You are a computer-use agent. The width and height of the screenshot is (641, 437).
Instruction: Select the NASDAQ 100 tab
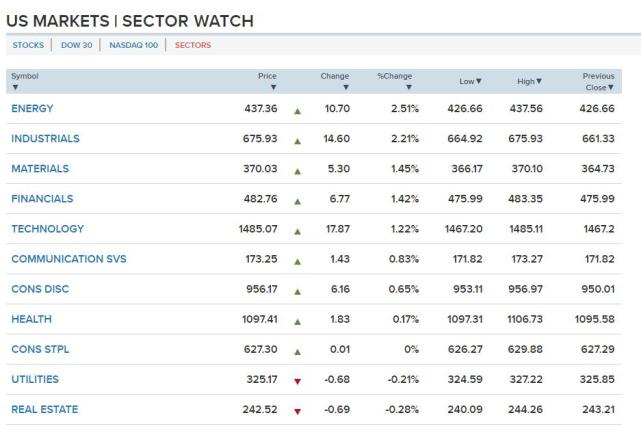[x=133, y=44]
